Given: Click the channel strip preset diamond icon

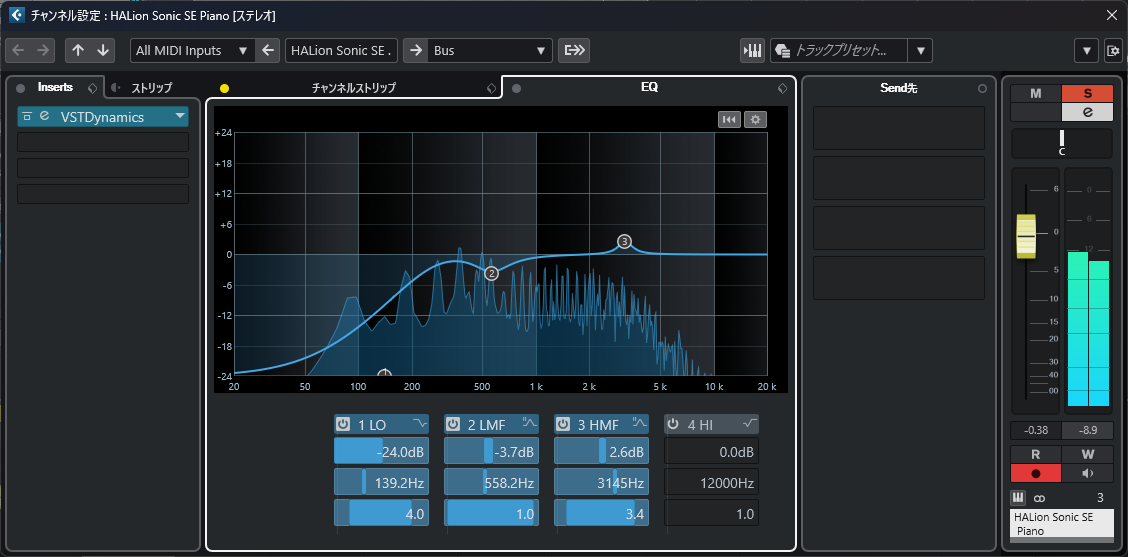Looking at the screenshot, I should click(491, 89).
